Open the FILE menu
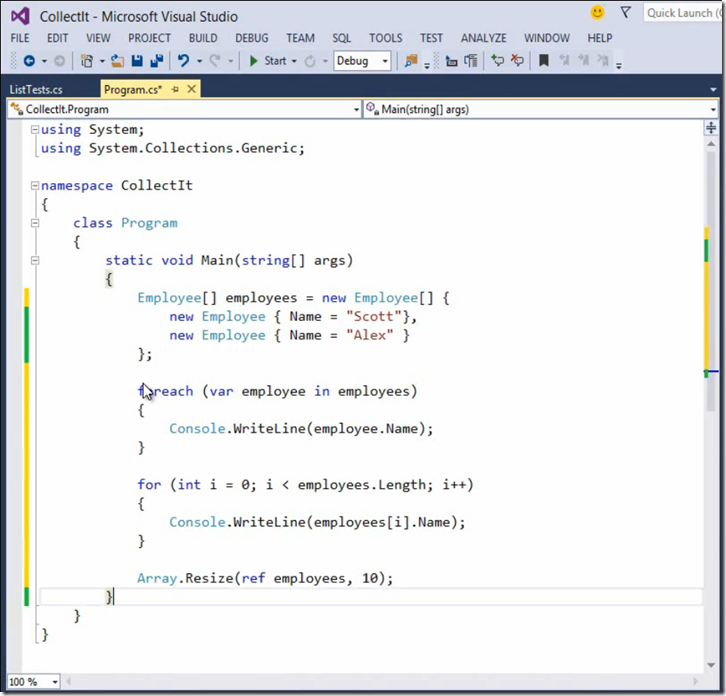The height and width of the screenshot is (696, 726). pyautogui.click(x=20, y=38)
